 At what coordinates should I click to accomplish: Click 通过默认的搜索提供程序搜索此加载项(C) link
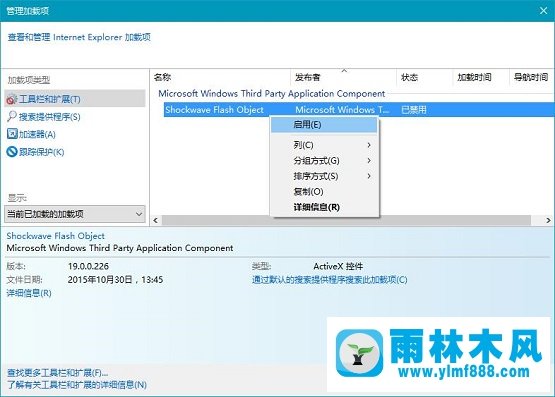[x=330, y=280]
